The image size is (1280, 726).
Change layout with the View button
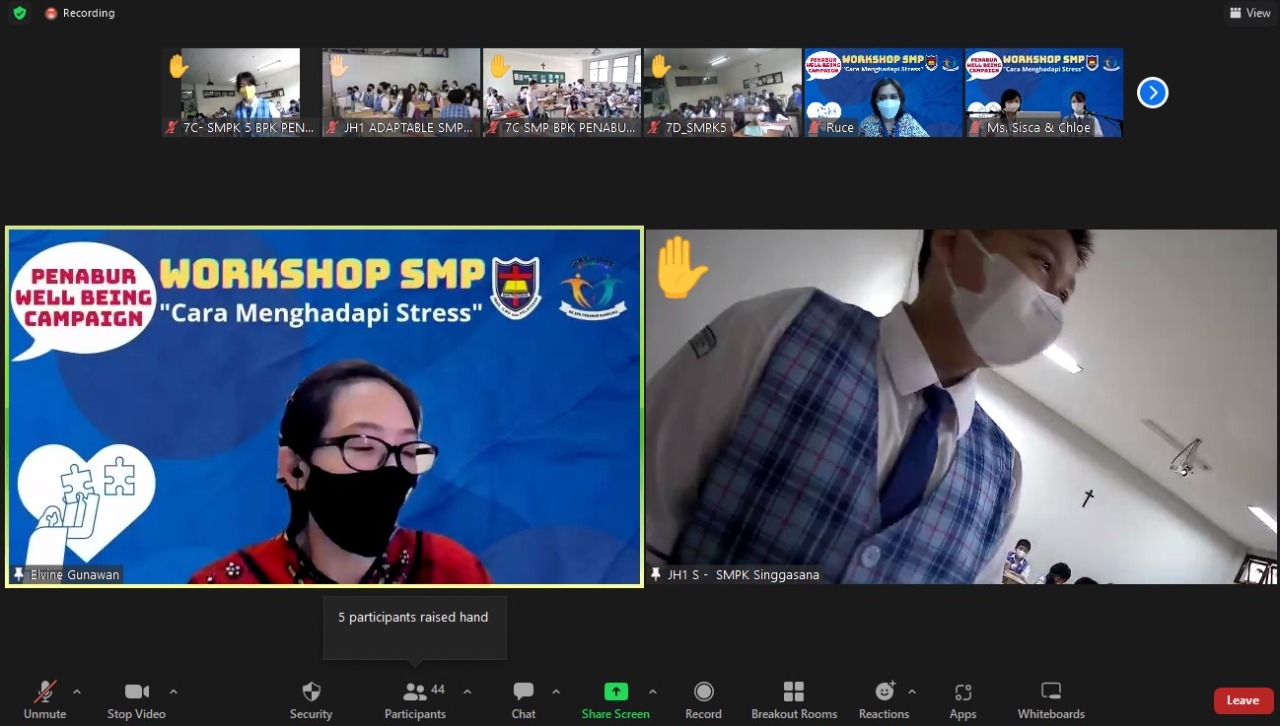tap(1250, 13)
